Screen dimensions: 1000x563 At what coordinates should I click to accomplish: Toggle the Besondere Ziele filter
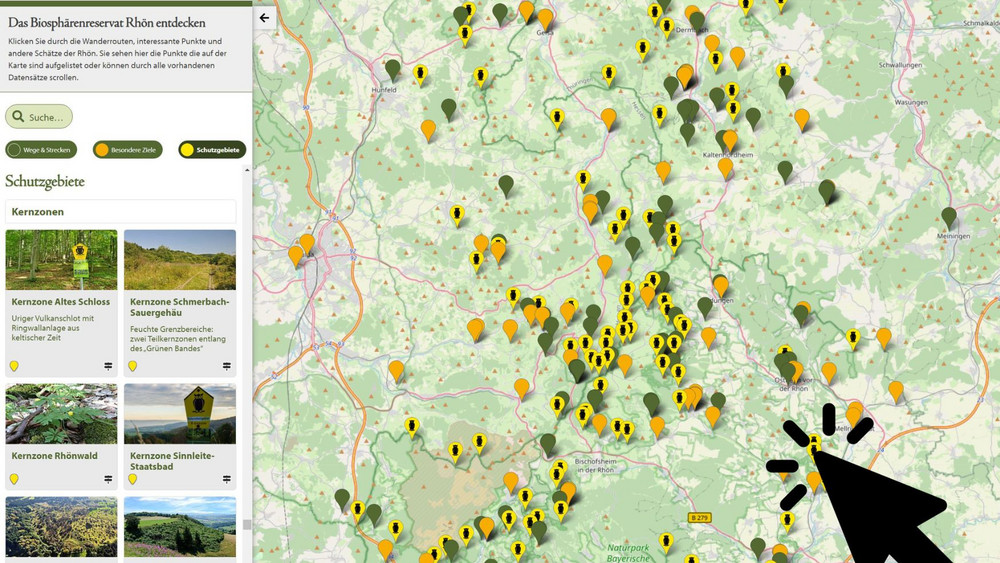[127, 150]
